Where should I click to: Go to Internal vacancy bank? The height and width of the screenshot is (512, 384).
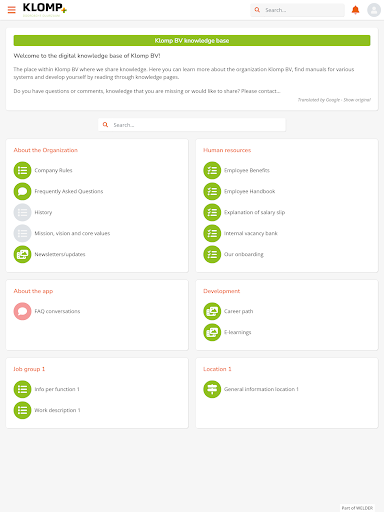click(x=250, y=233)
